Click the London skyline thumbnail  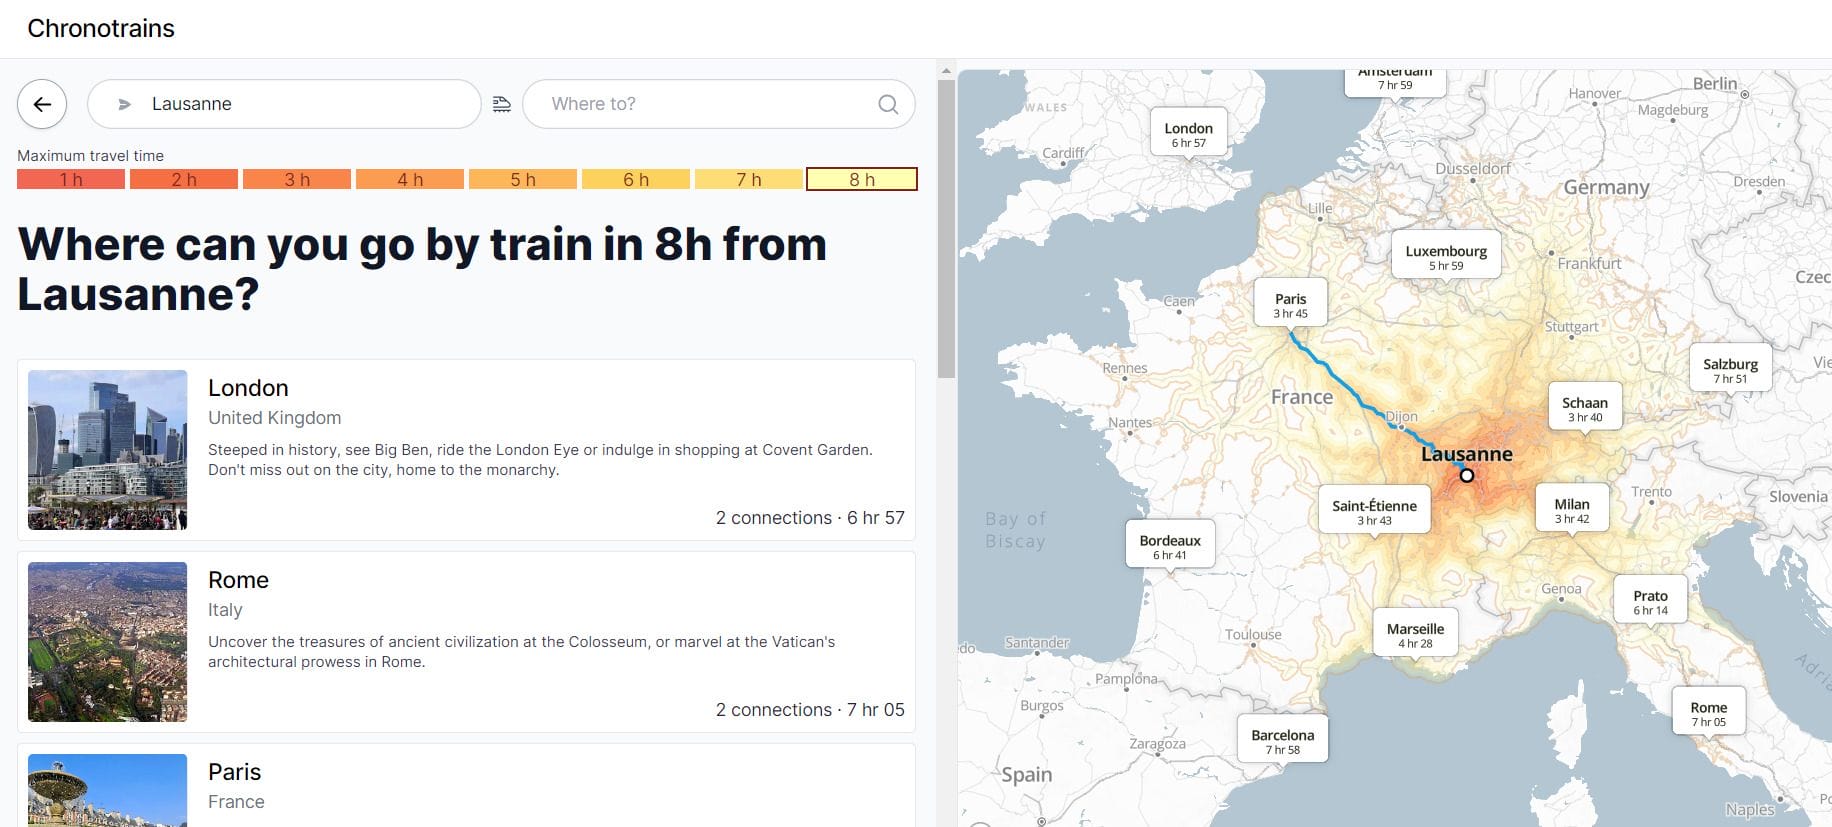[x=108, y=450]
